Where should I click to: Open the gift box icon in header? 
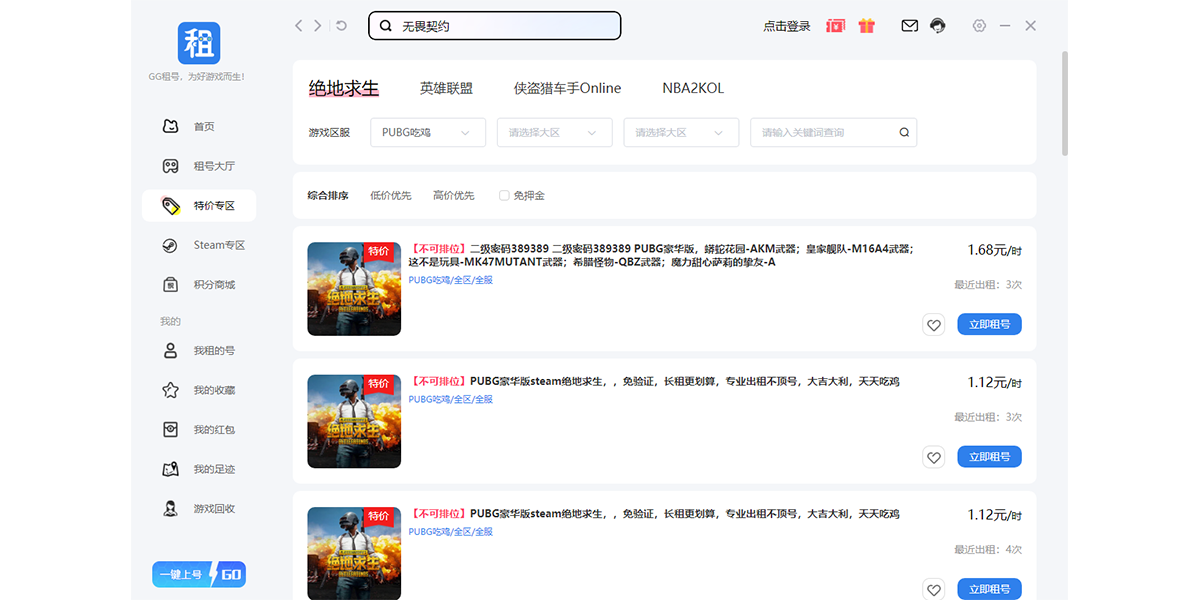pos(866,26)
